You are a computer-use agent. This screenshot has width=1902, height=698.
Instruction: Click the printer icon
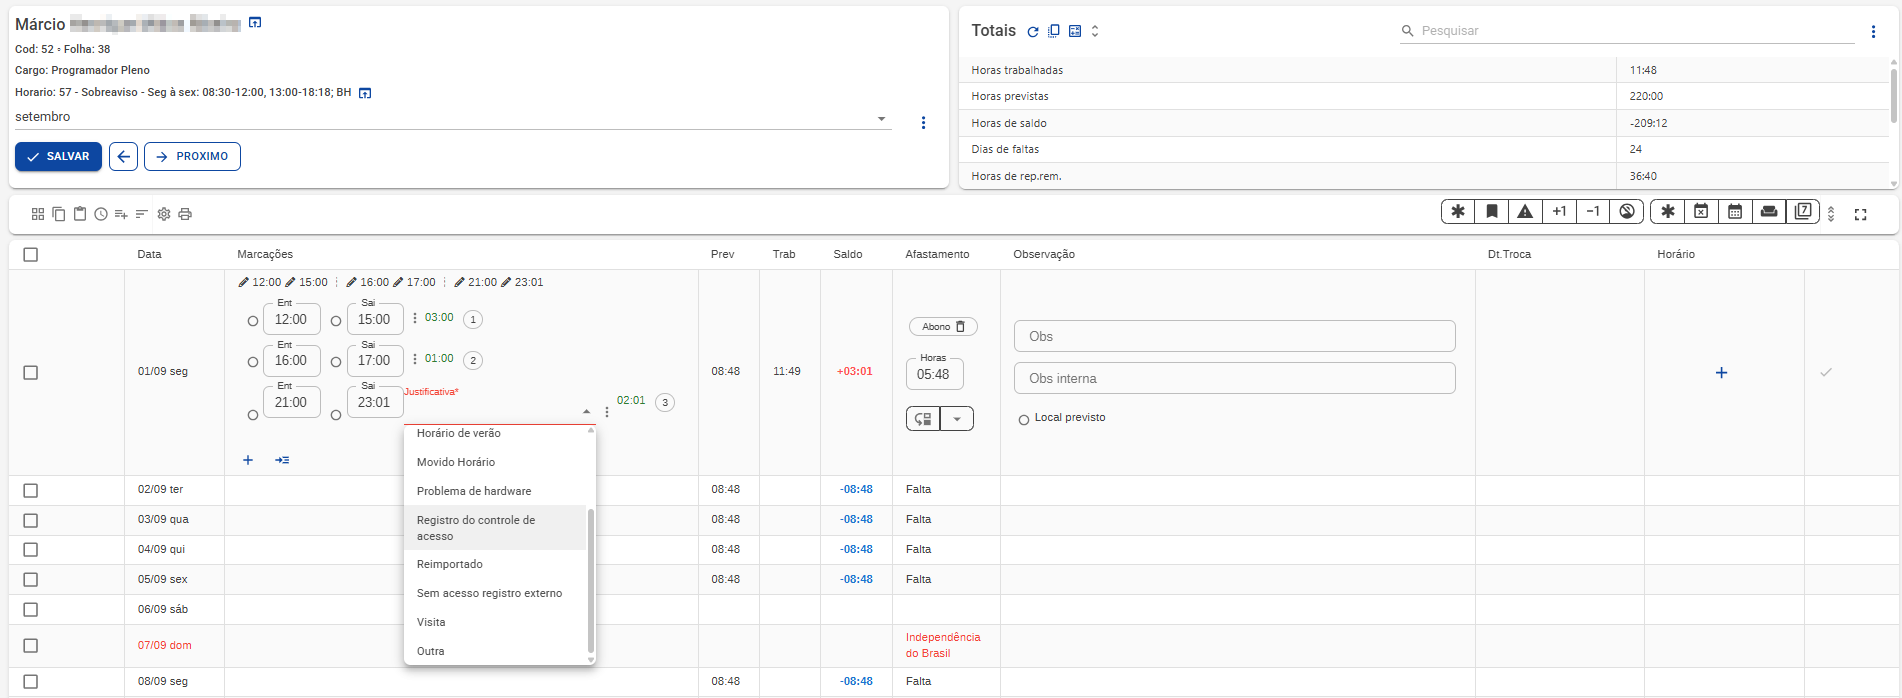point(185,214)
